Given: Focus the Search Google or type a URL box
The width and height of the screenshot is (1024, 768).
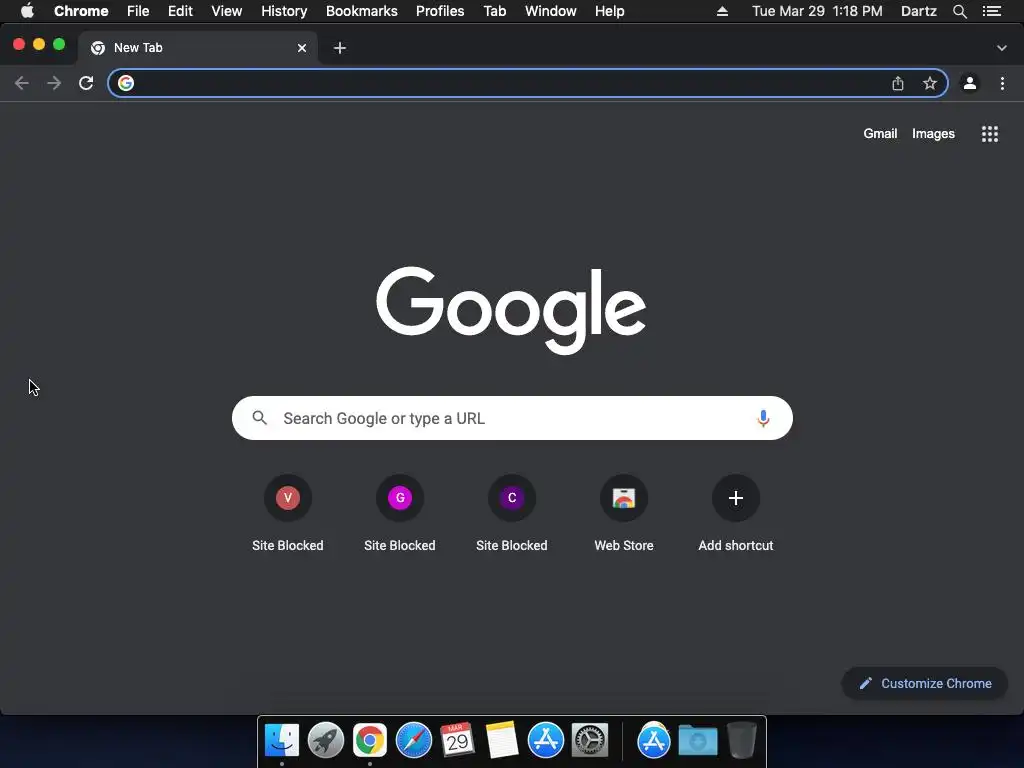Looking at the screenshot, I should click(512, 418).
